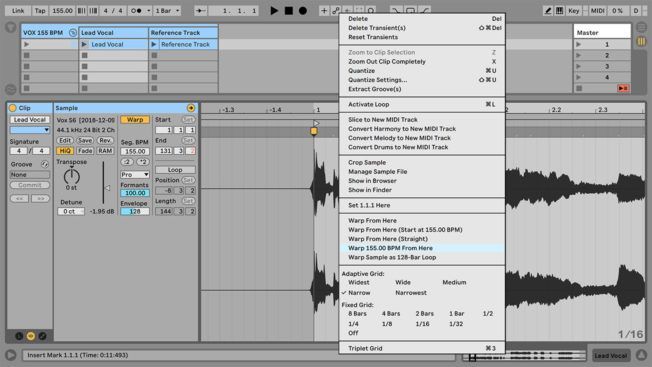The height and width of the screenshot is (367, 652).
Task: Click the preview play icon in status bar
Action: [x=11, y=355]
